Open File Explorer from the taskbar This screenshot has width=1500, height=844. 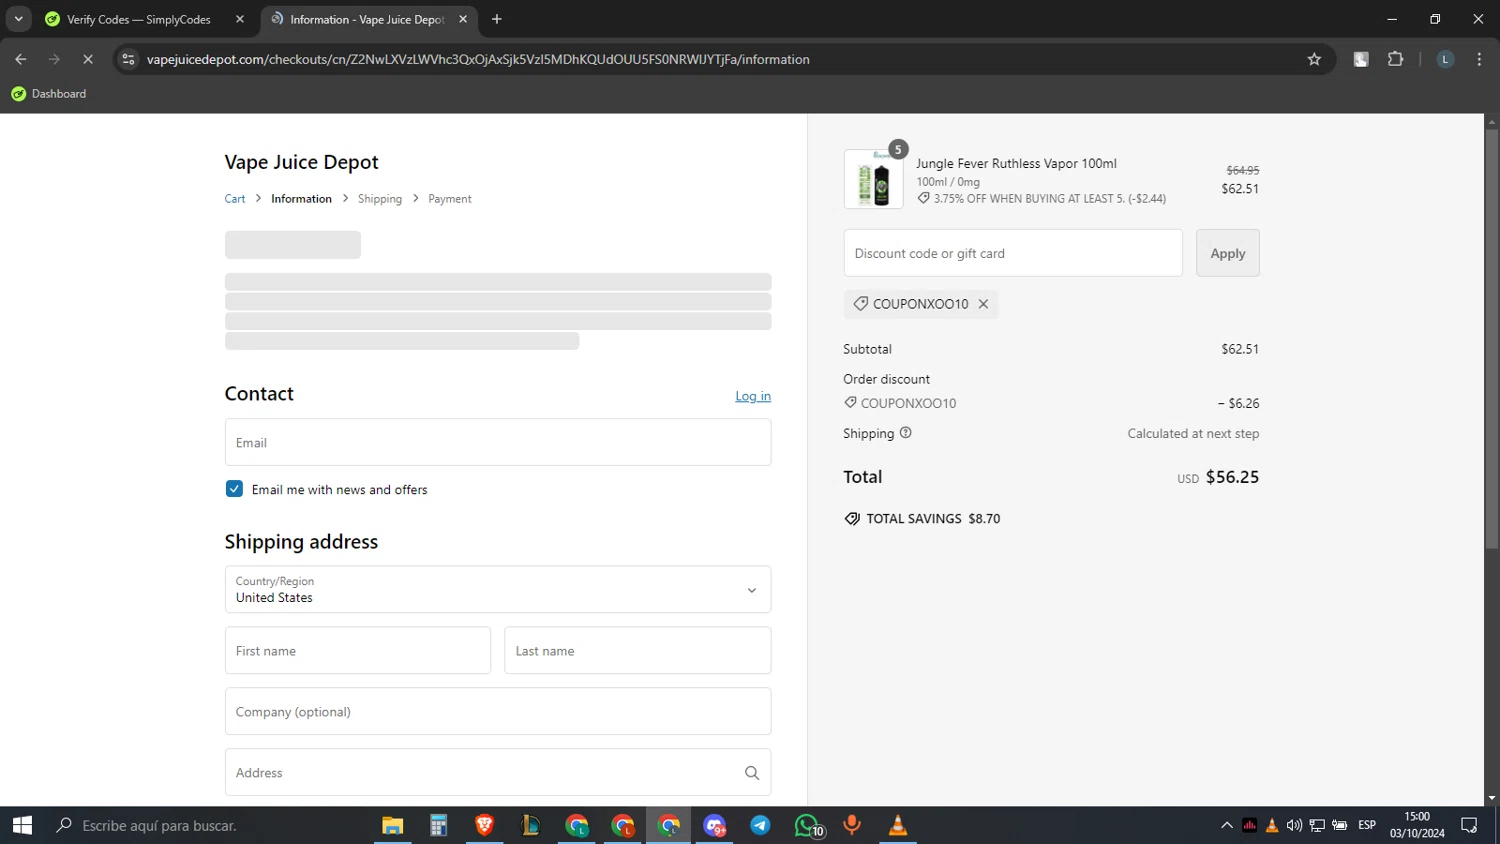(392, 825)
